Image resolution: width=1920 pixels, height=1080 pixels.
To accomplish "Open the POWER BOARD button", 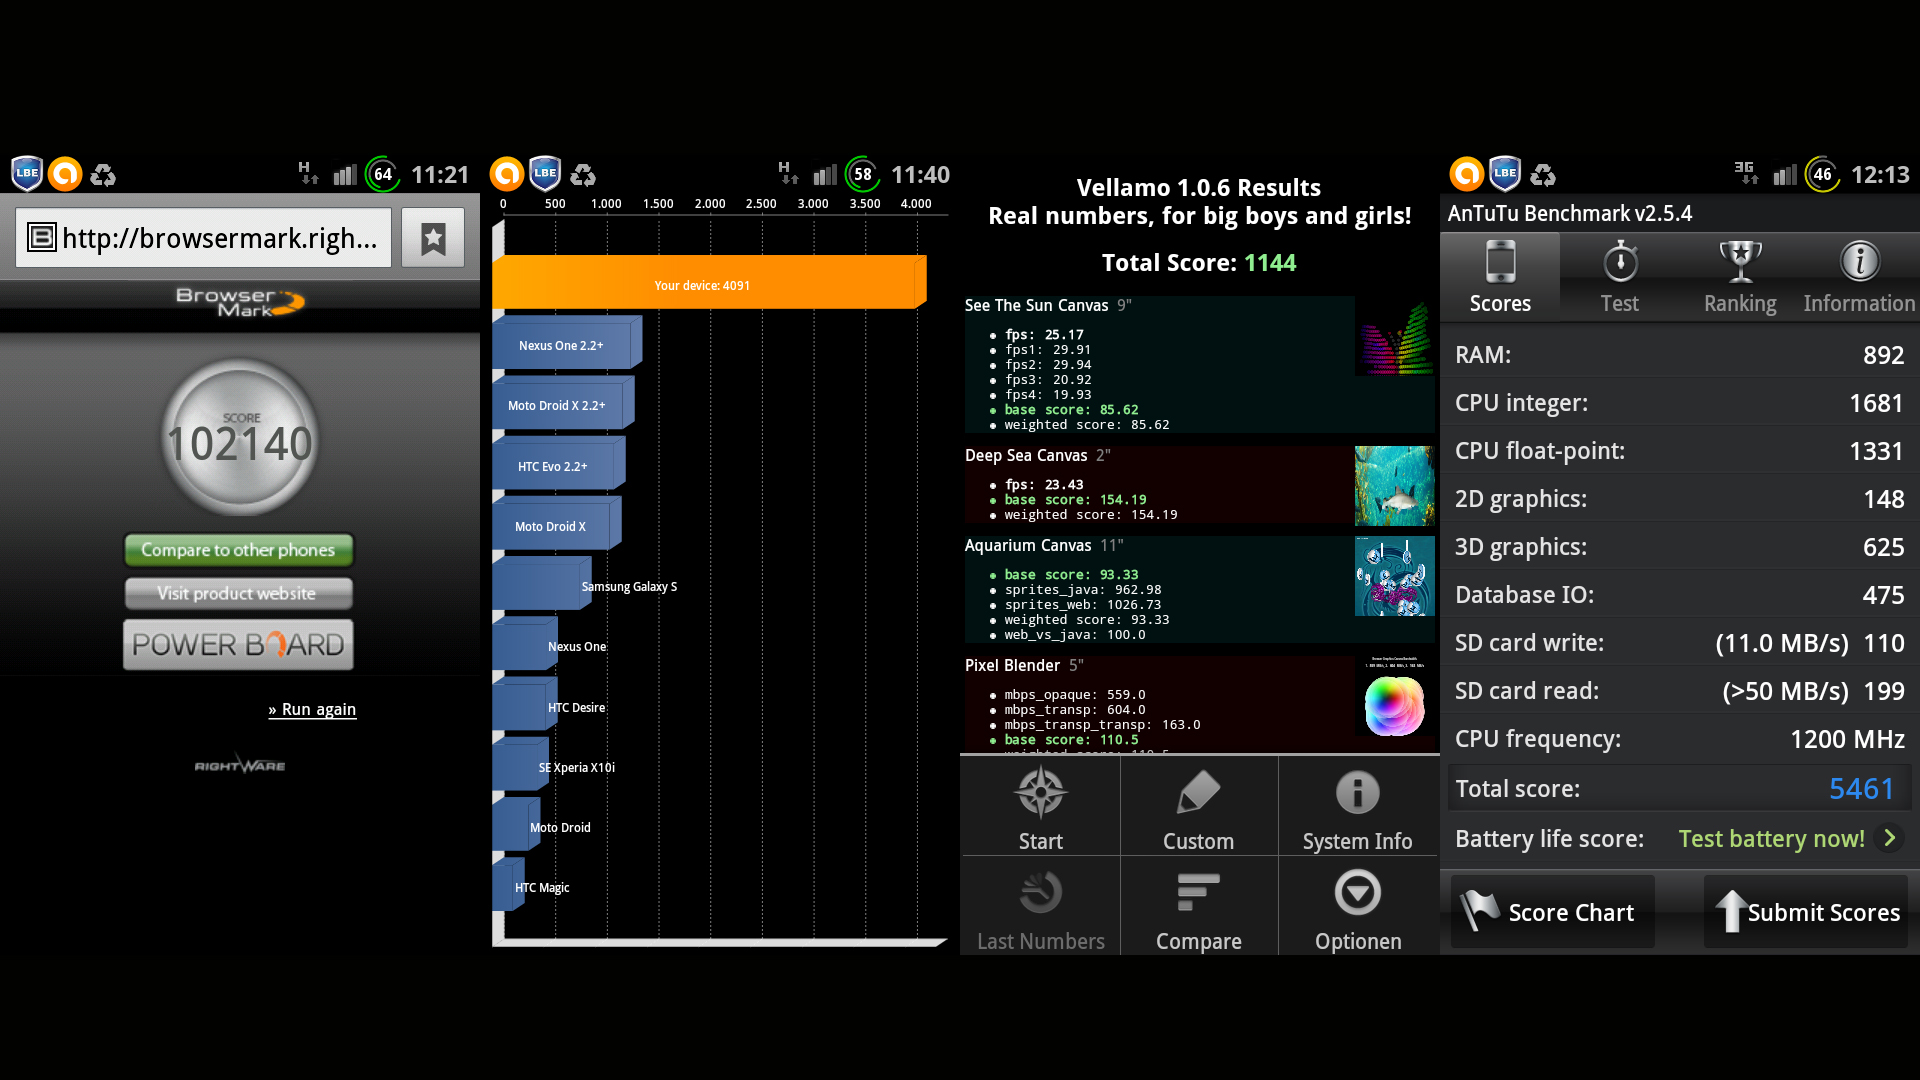I will point(238,645).
